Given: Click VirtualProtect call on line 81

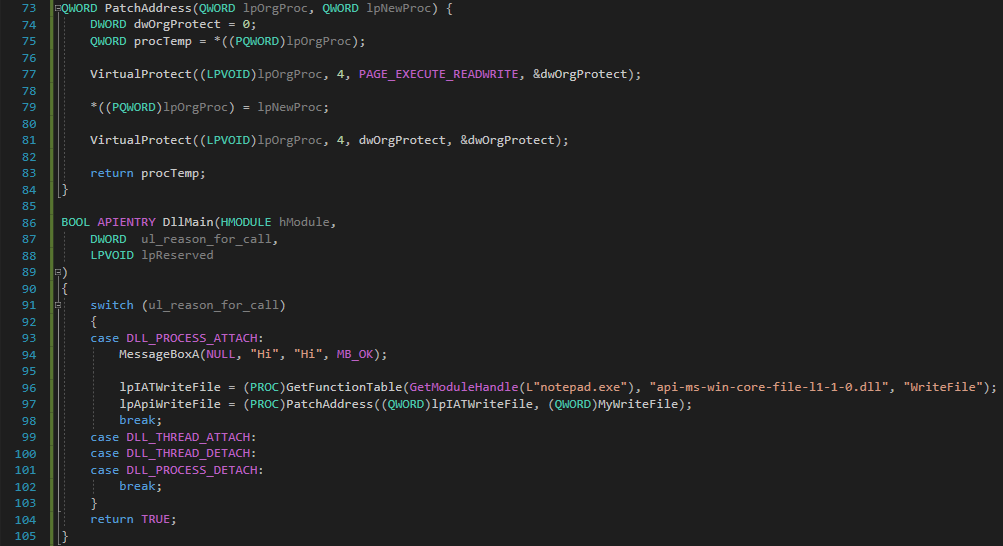Looking at the screenshot, I should click(x=141, y=140).
